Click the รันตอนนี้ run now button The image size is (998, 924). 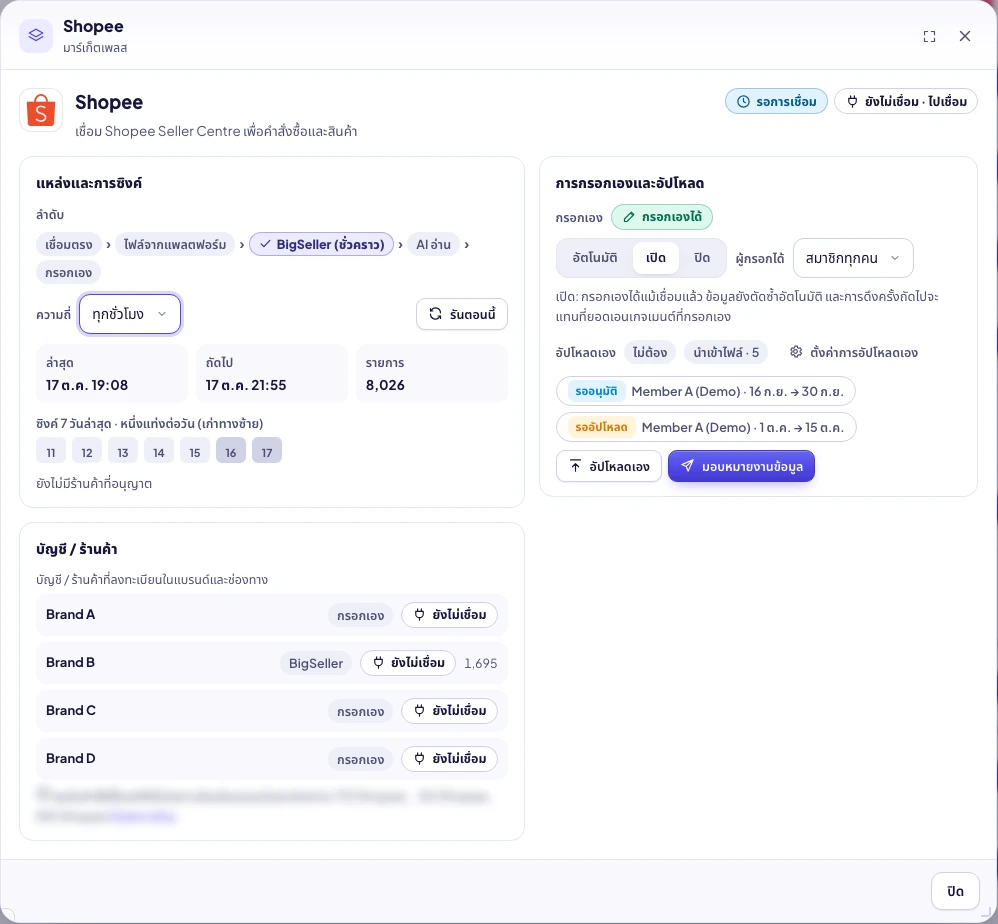click(462, 314)
